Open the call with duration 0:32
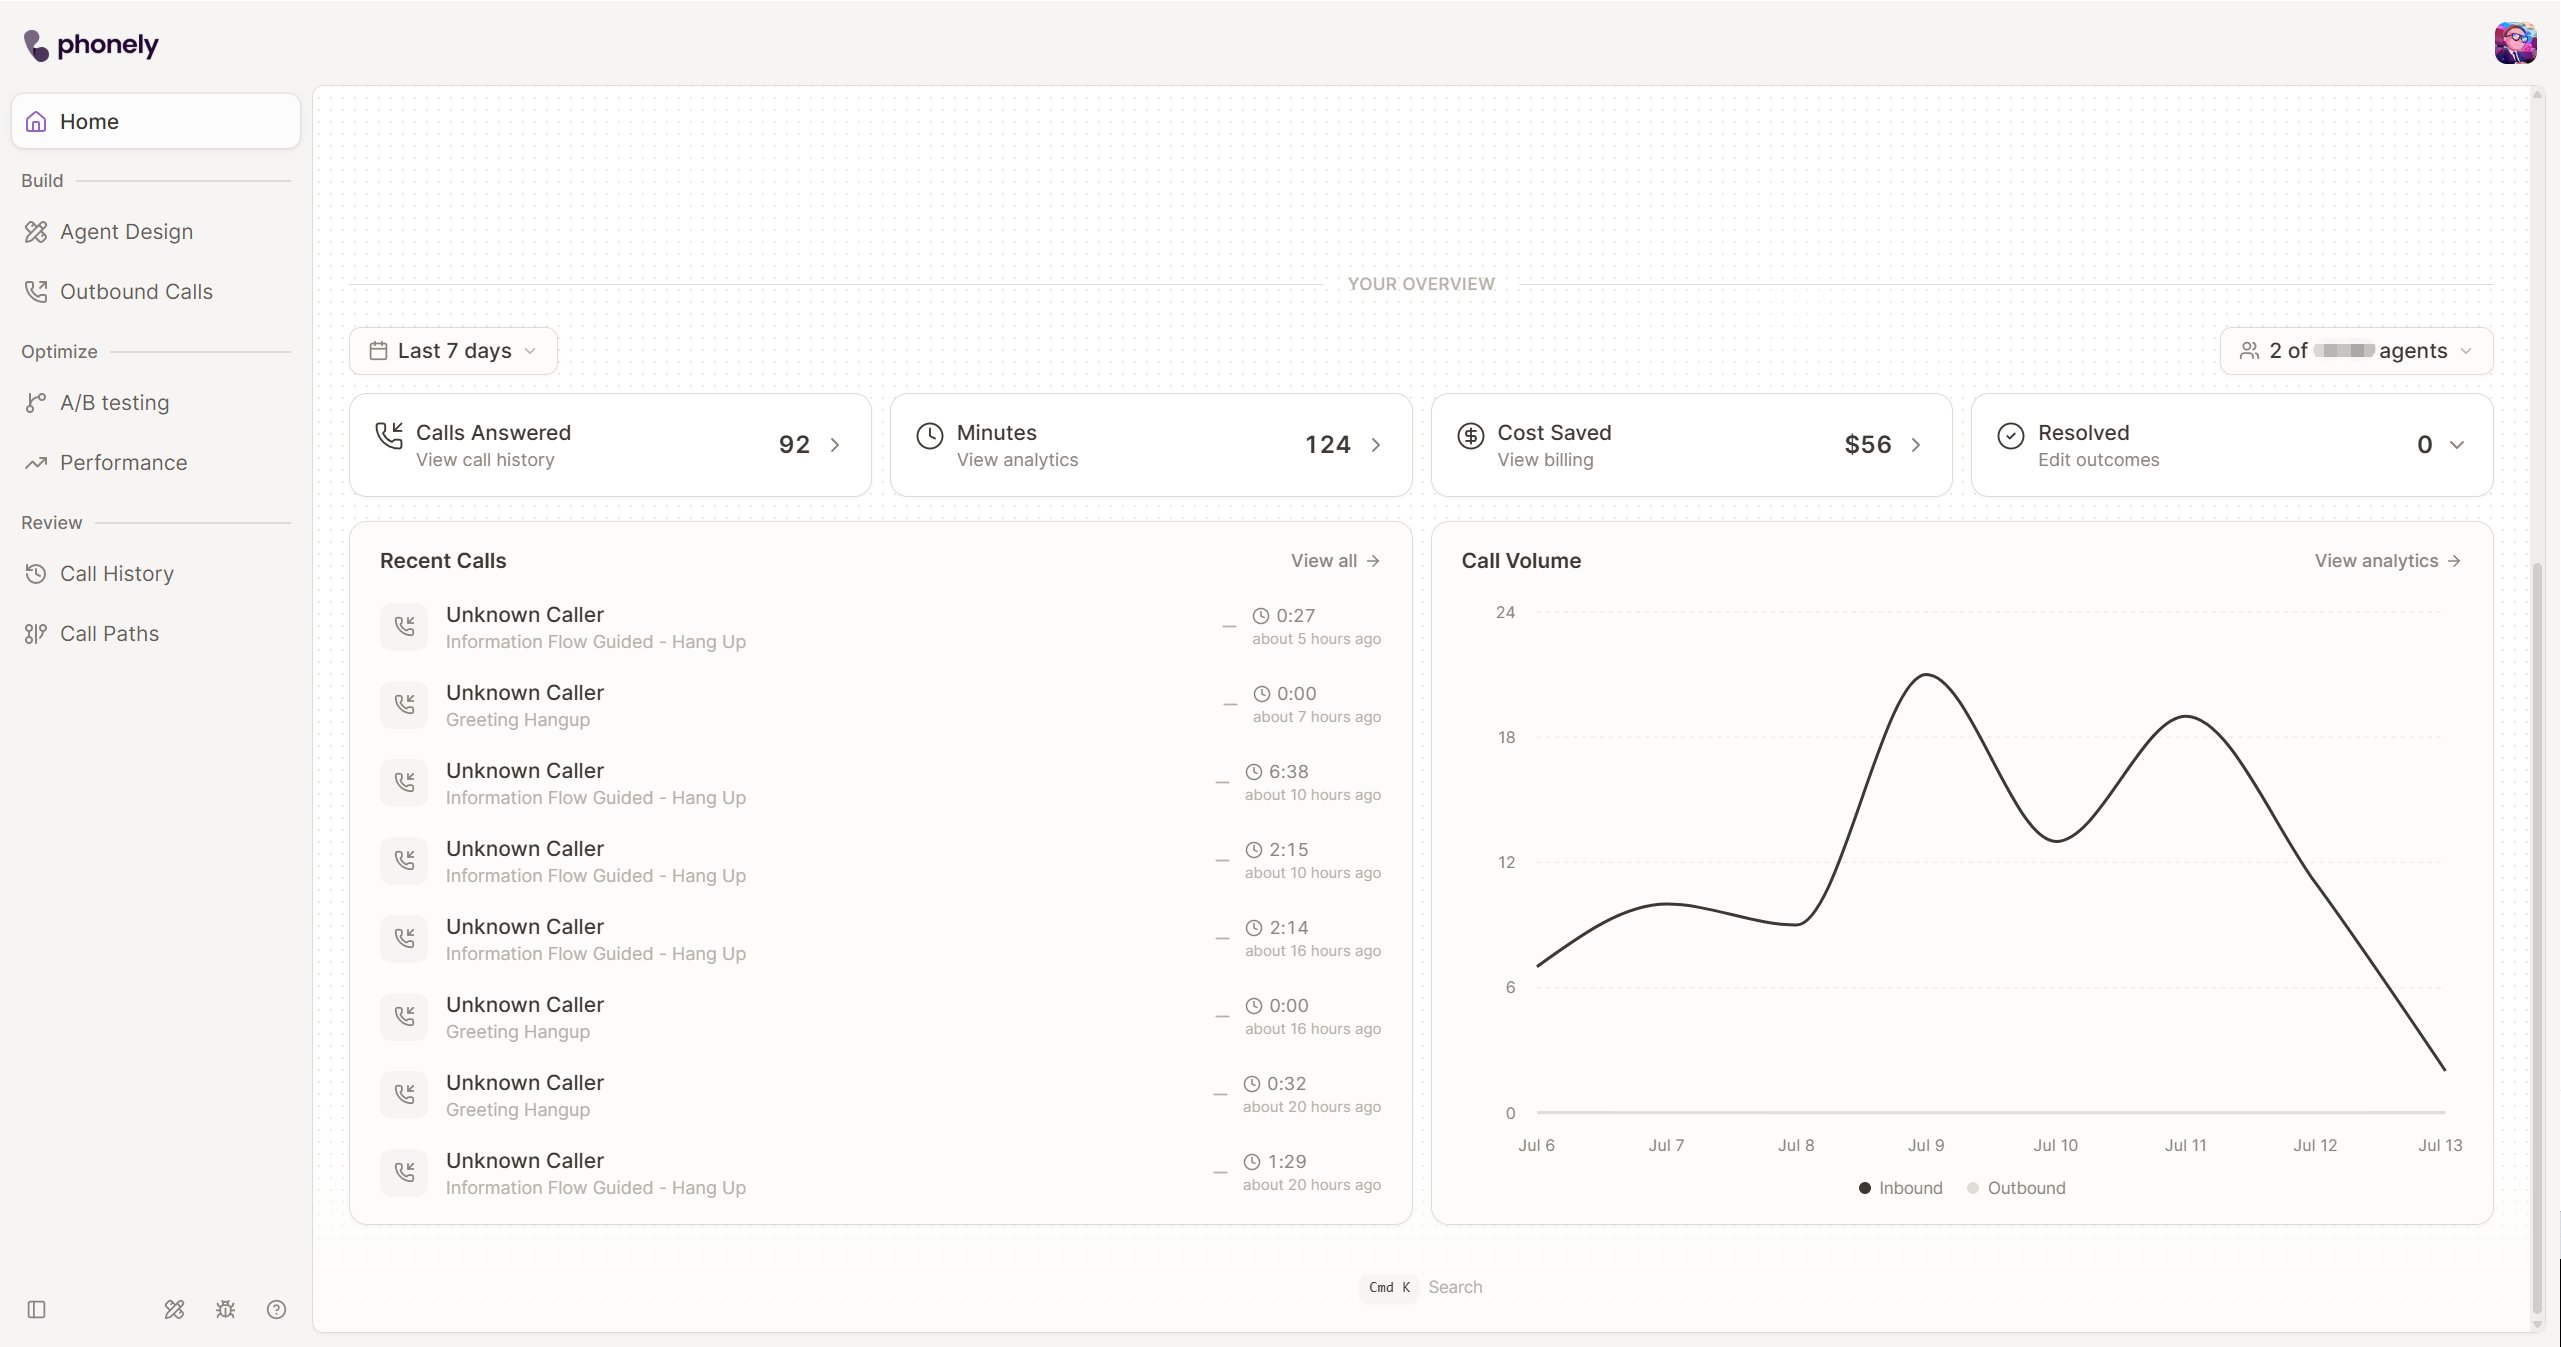This screenshot has width=2561, height=1347. pyautogui.click(x=880, y=1095)
